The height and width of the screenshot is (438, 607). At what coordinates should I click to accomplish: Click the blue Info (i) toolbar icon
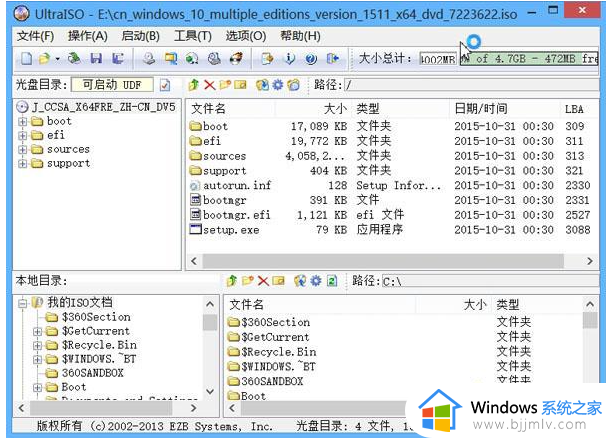click(x=289, y=59)
